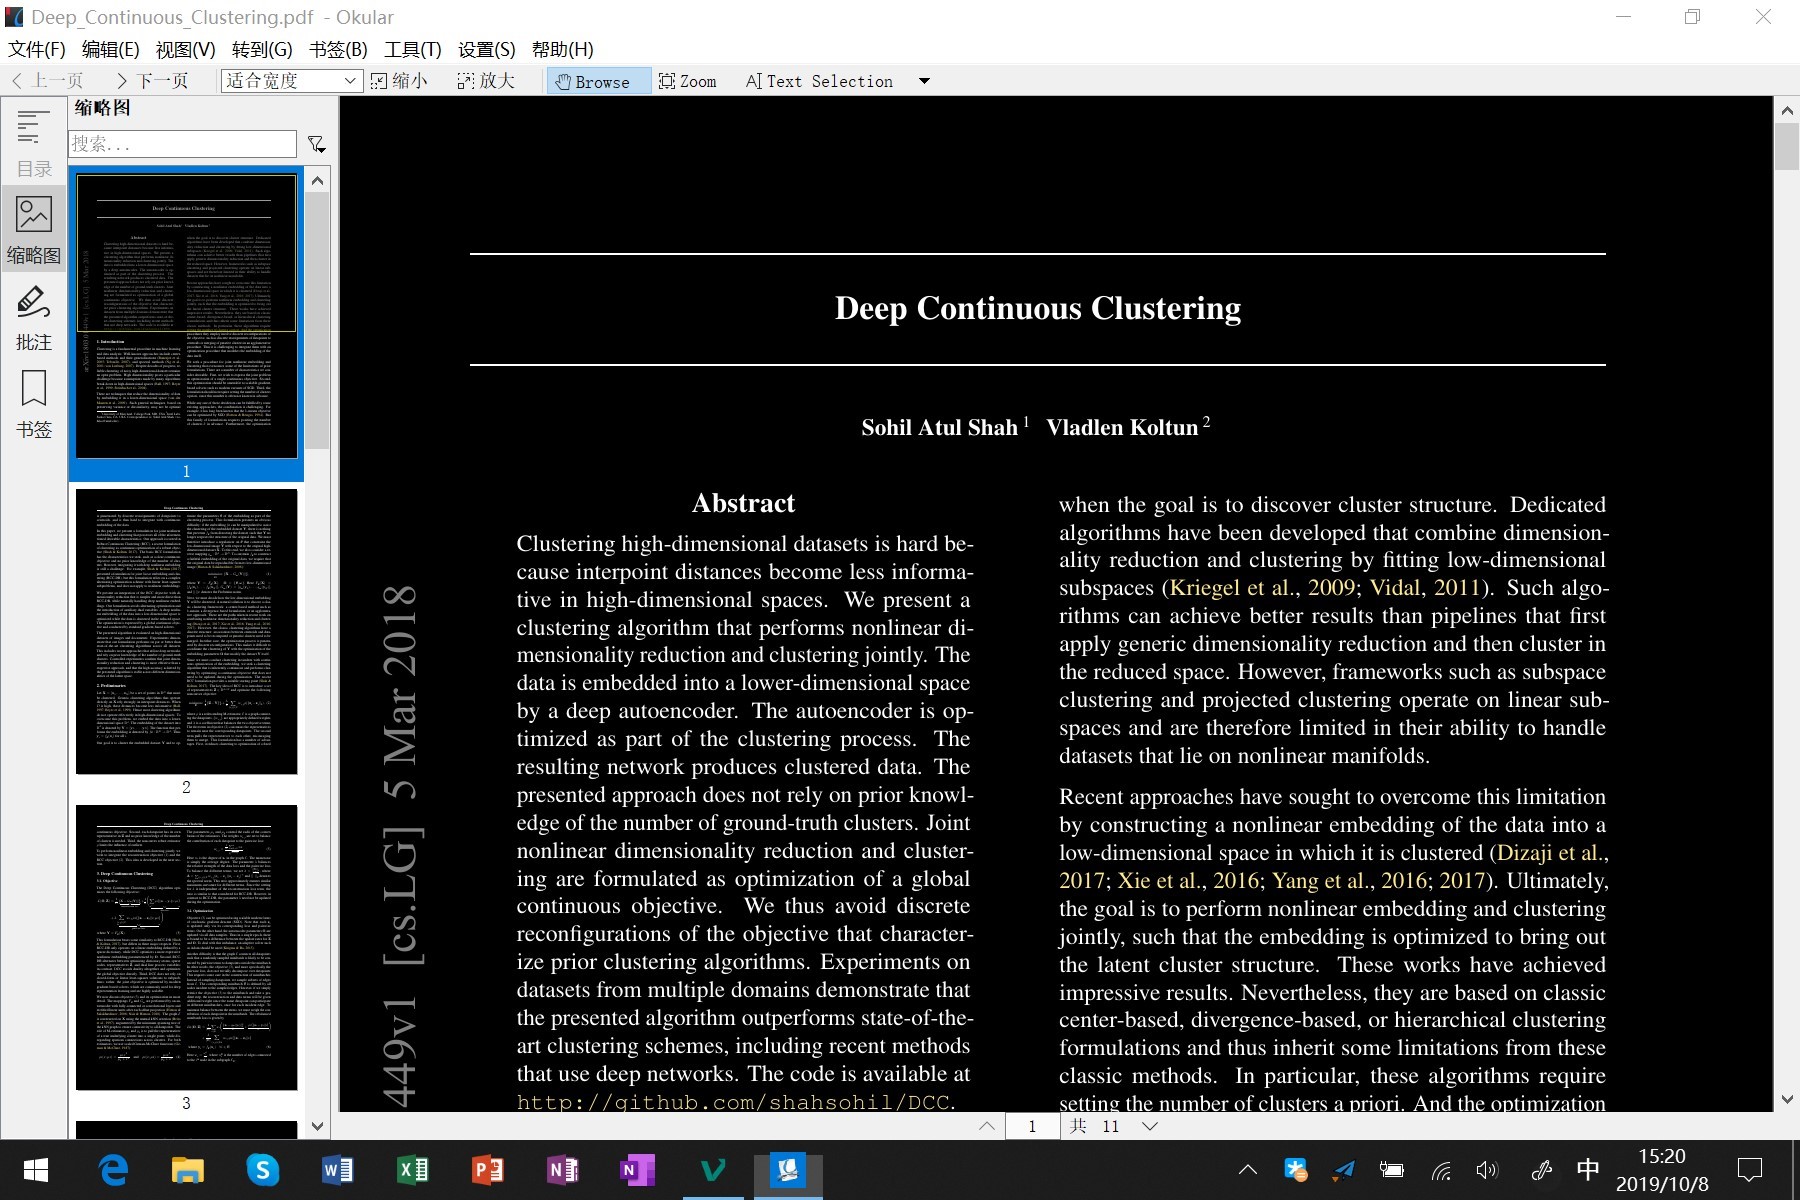The width and height of the screenshot is (1800, 1200).
Task: Open the green V app on taskbar
Action: tap(713, 1170)
